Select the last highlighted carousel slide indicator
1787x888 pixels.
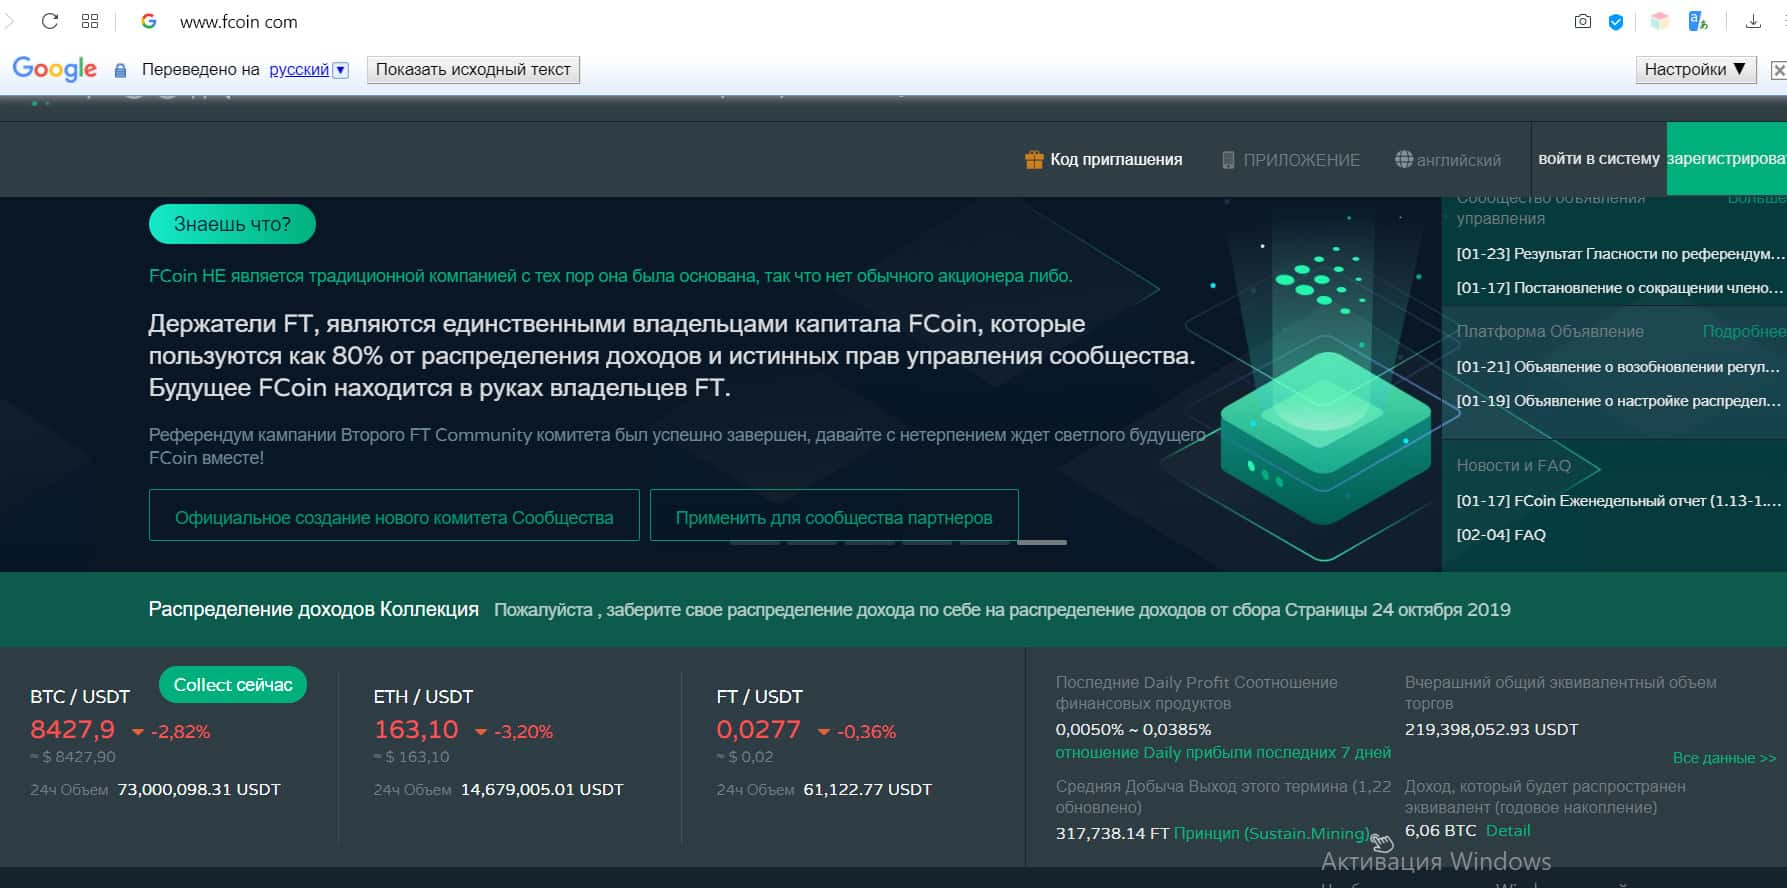tap(1042, 542)
